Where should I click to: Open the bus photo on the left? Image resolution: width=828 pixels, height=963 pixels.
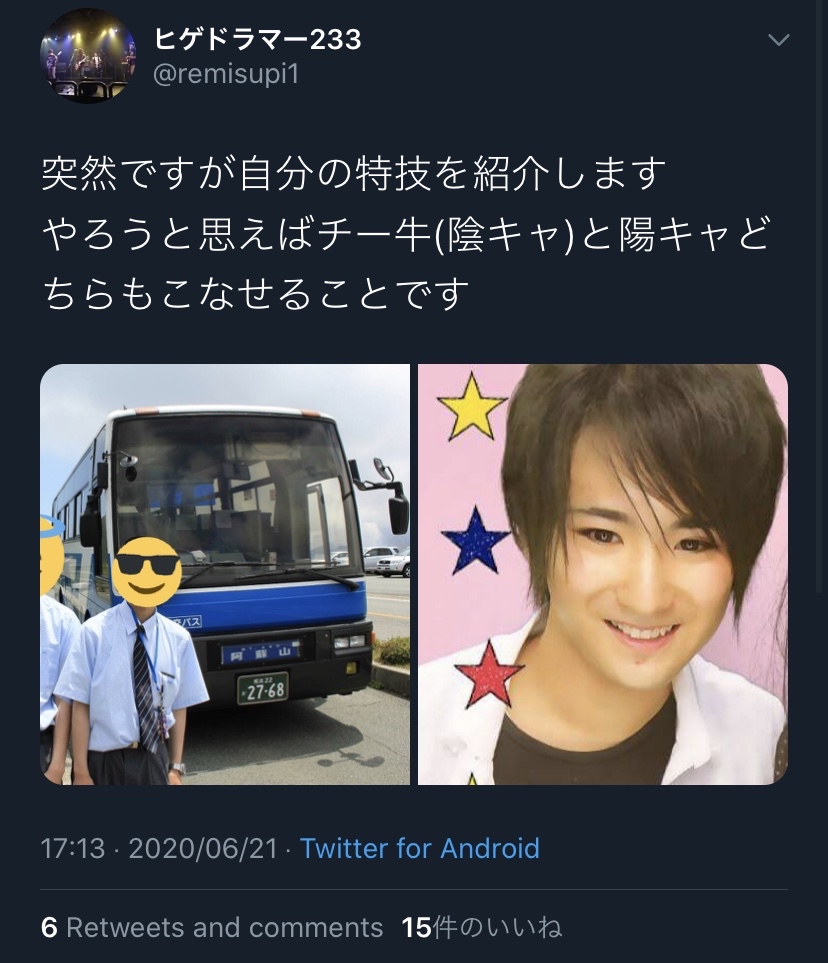[x=225, y=574]
